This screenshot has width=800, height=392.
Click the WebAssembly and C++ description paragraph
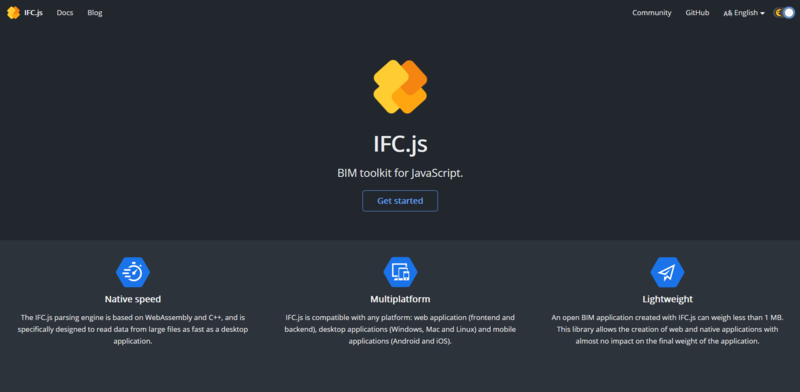coord(133,329)
